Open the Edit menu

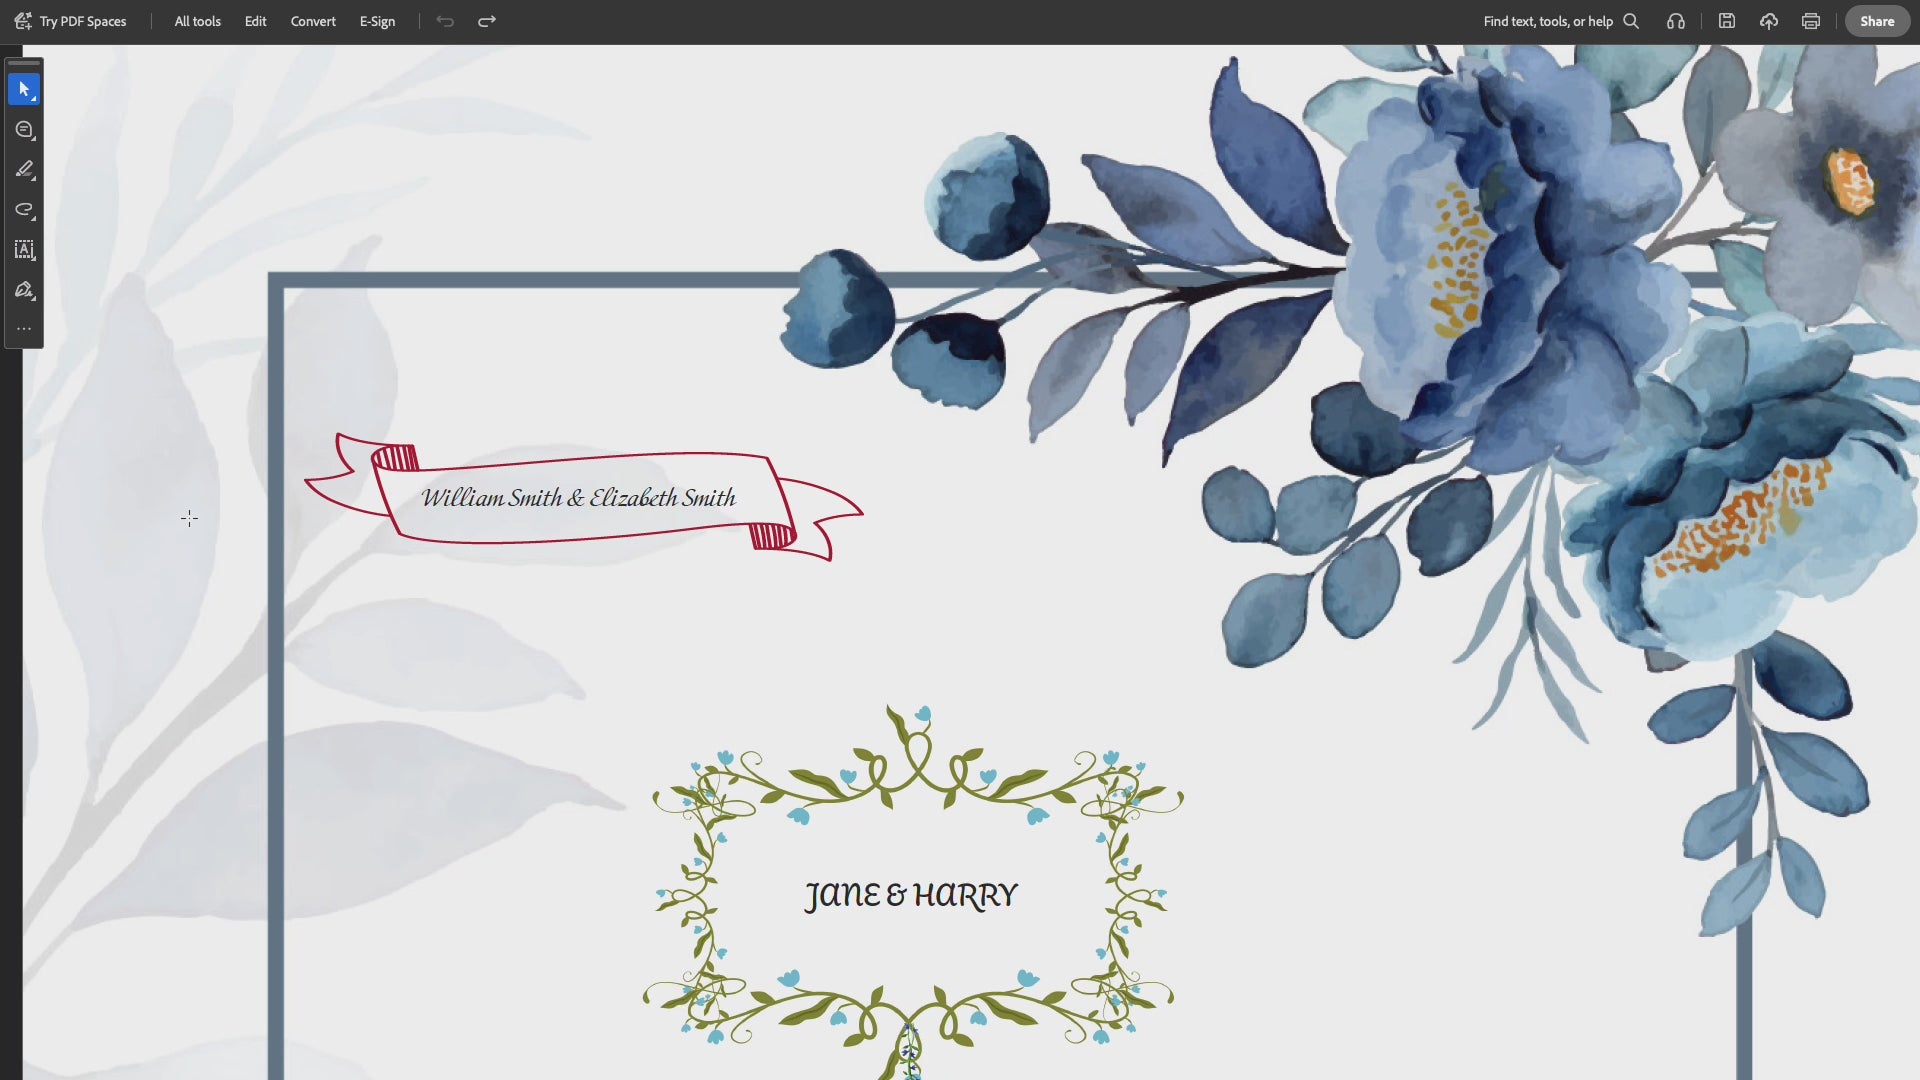pyautogui.click(x=255, y=21)
